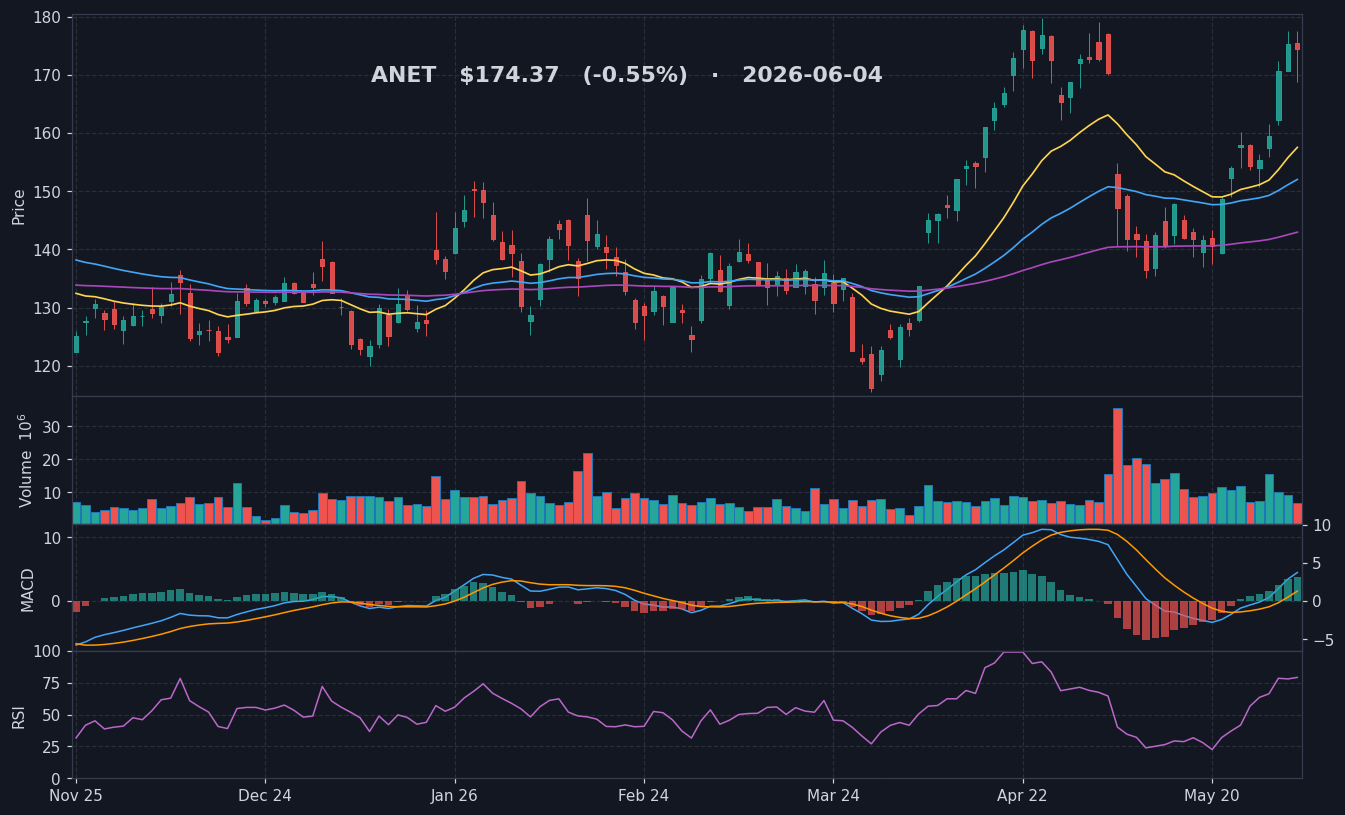Image resolution: width=1345 pixels, height=815 pixels.
Task: Click the Nov 25 date label
Action: tap(76, 796)
